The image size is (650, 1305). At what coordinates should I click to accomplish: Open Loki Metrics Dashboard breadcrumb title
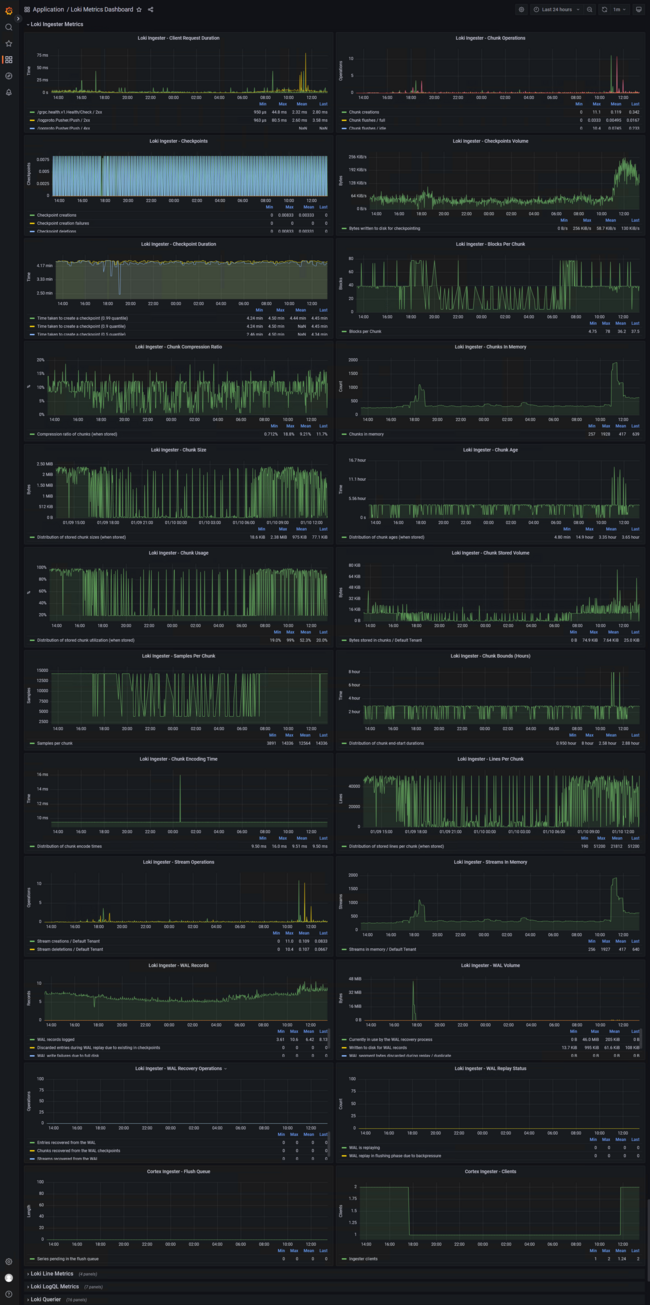click(x=103, y=9)
